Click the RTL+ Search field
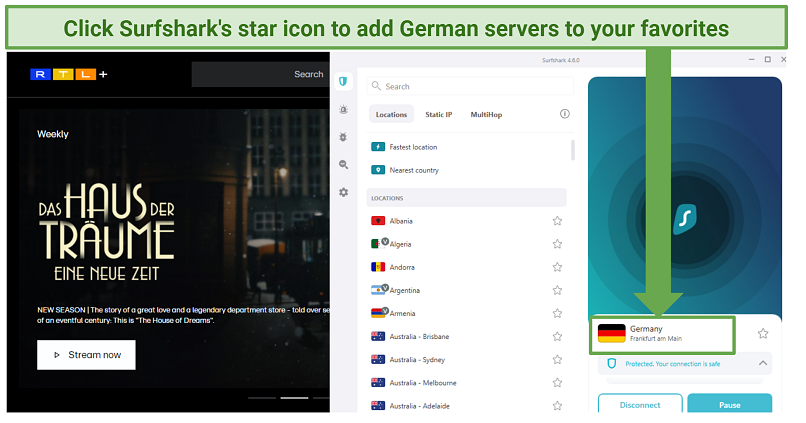 pyautogui.click(x=261, y=75)
